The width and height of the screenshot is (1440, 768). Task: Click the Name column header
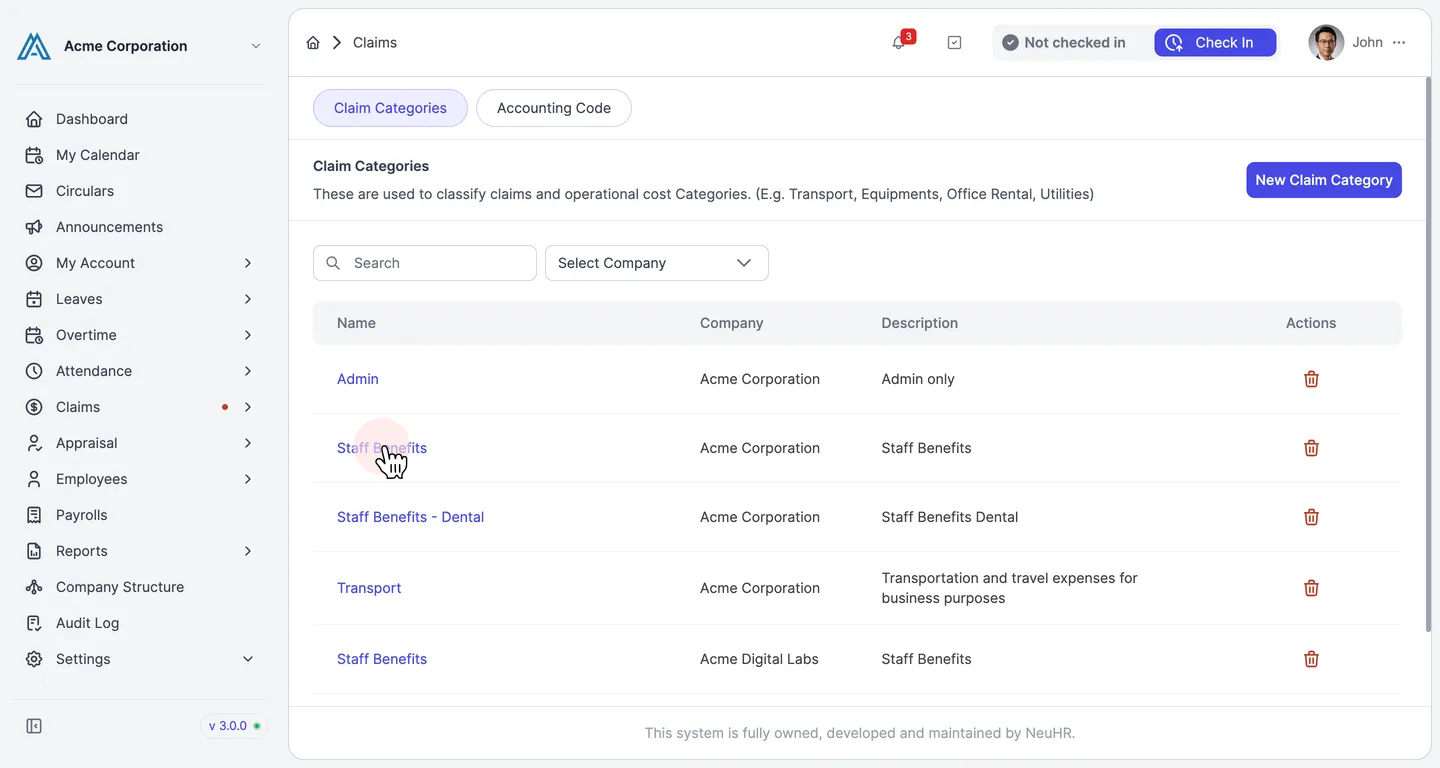coord(356,323)
